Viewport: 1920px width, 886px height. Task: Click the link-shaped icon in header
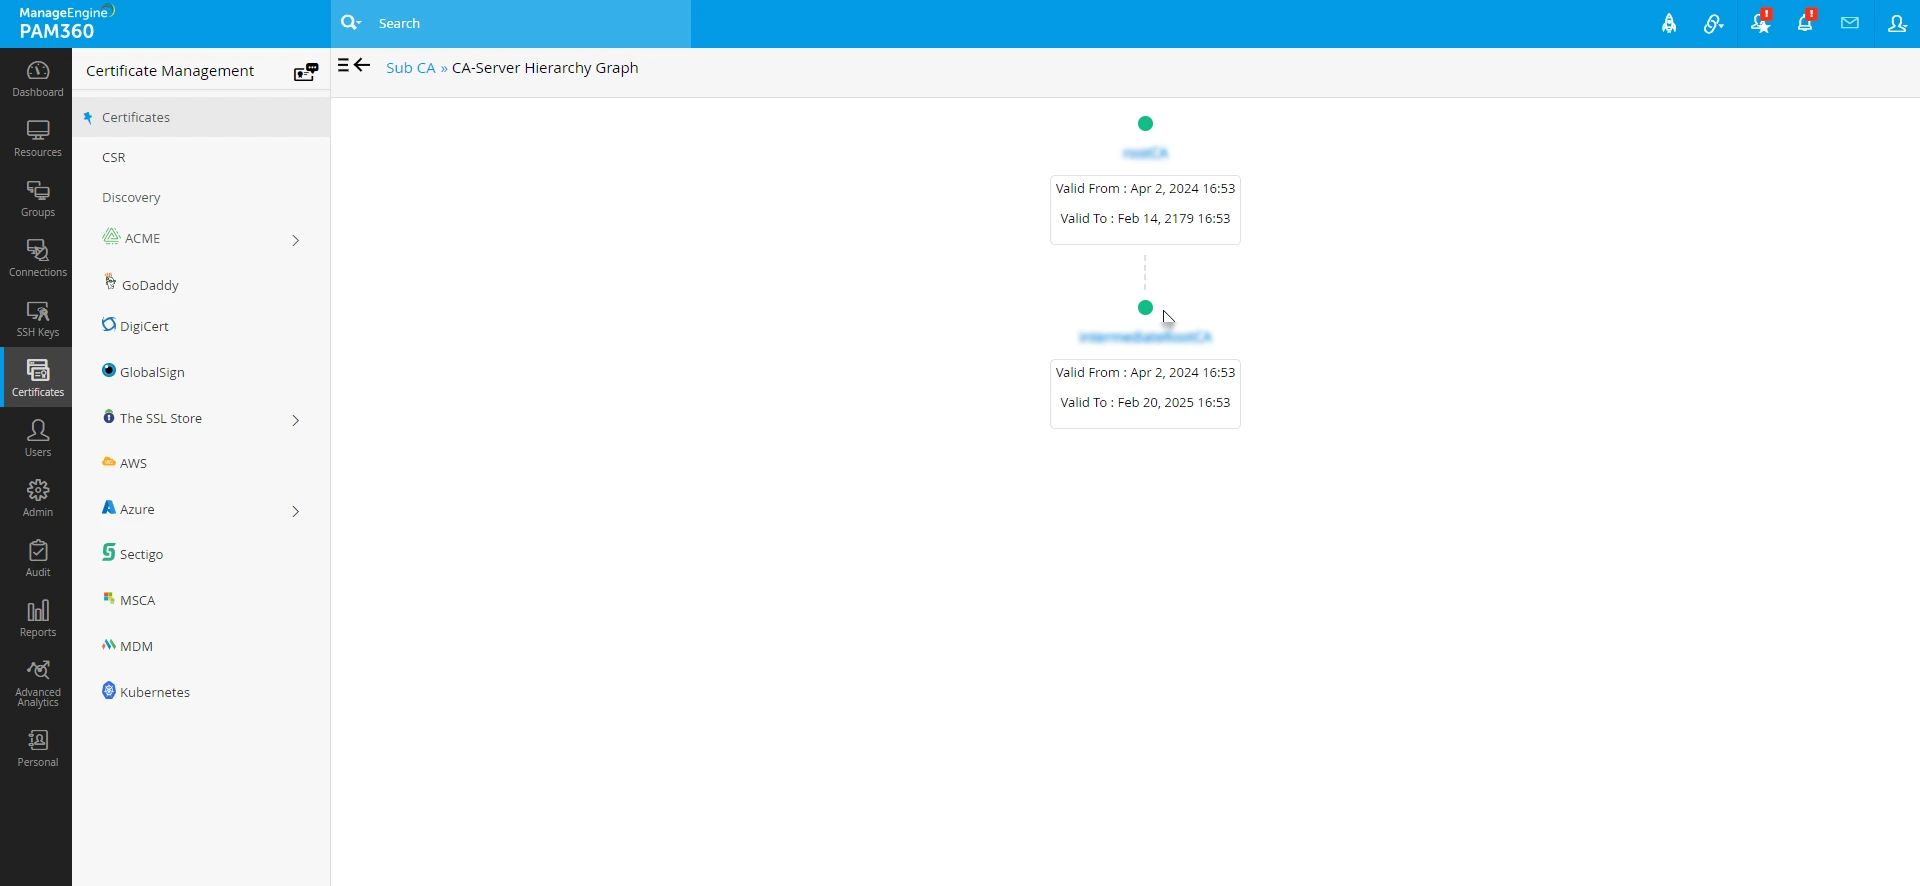pos(1714,23)
